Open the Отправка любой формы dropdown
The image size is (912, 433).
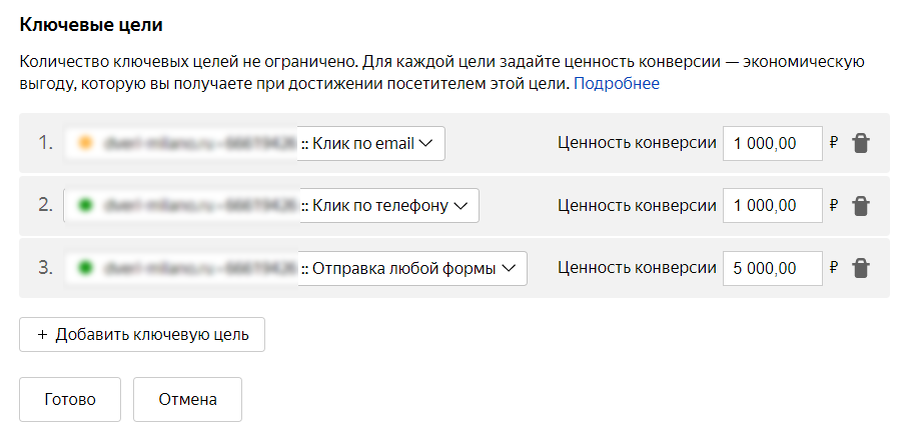click(295, 268)
